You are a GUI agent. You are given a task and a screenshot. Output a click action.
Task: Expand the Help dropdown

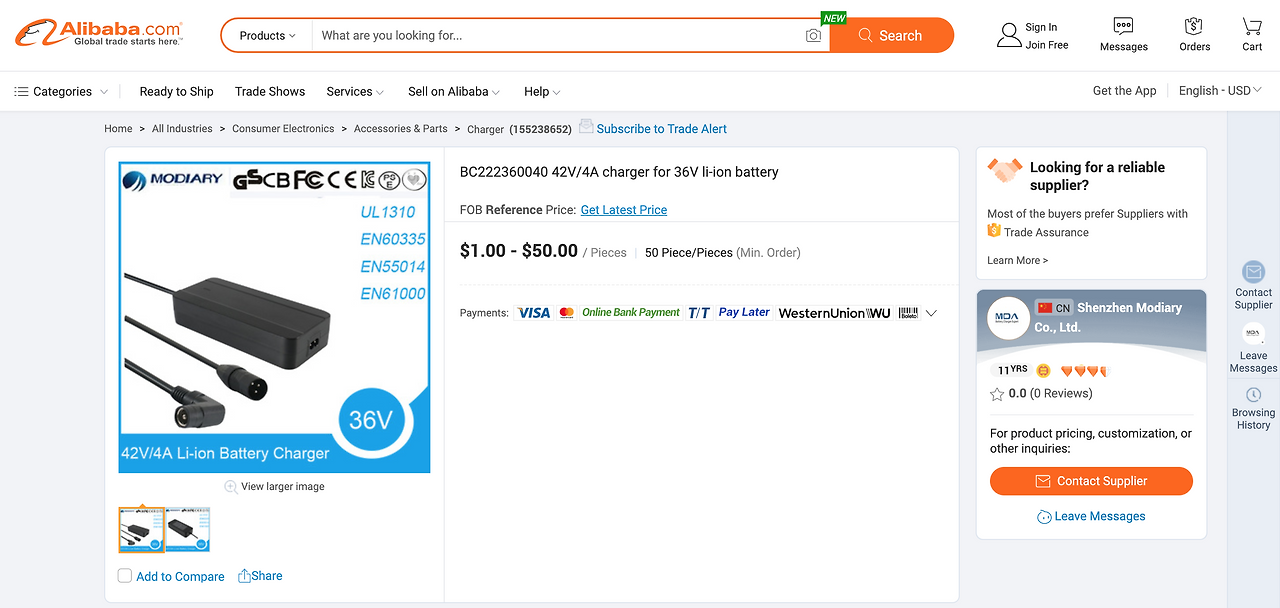coord(542,92)
